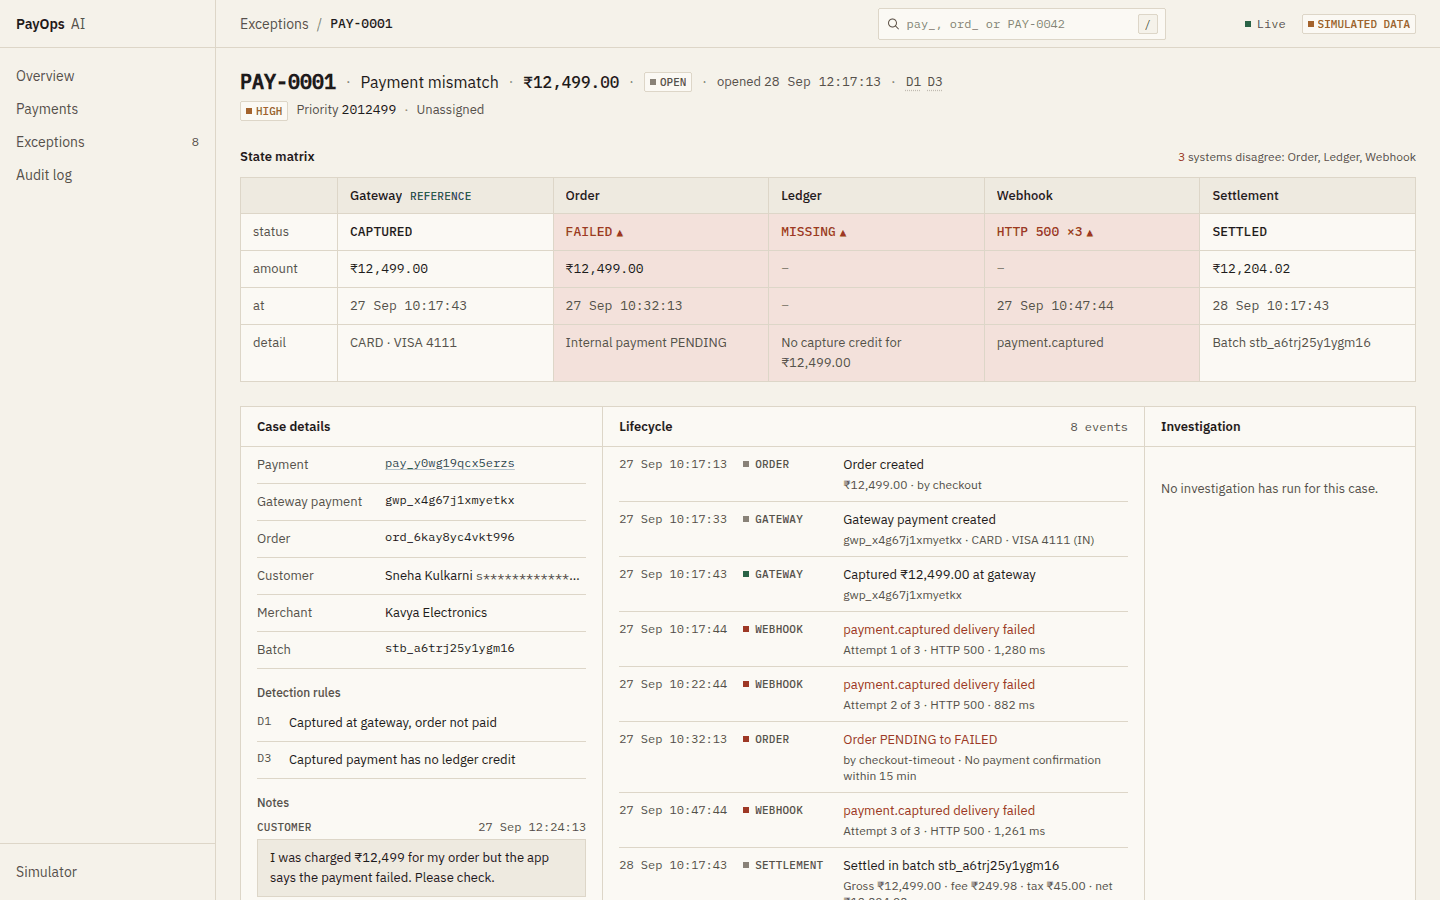Open the Exceptions sidebar item
The image size is (1440, 900).
pyautogui.click(x=107, y=142)
